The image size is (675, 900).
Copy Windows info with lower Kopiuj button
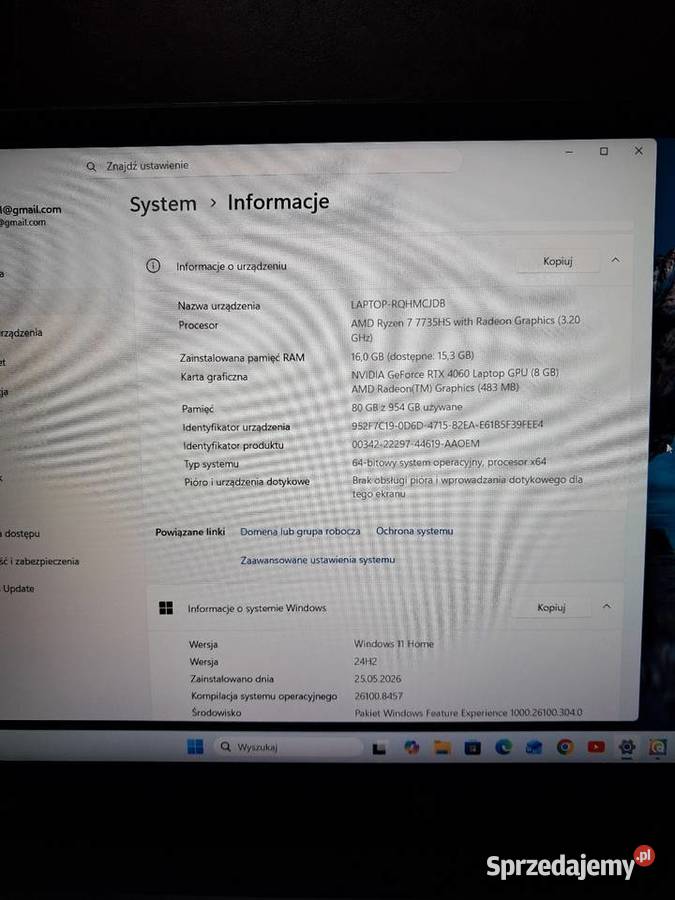coord(551,607)
